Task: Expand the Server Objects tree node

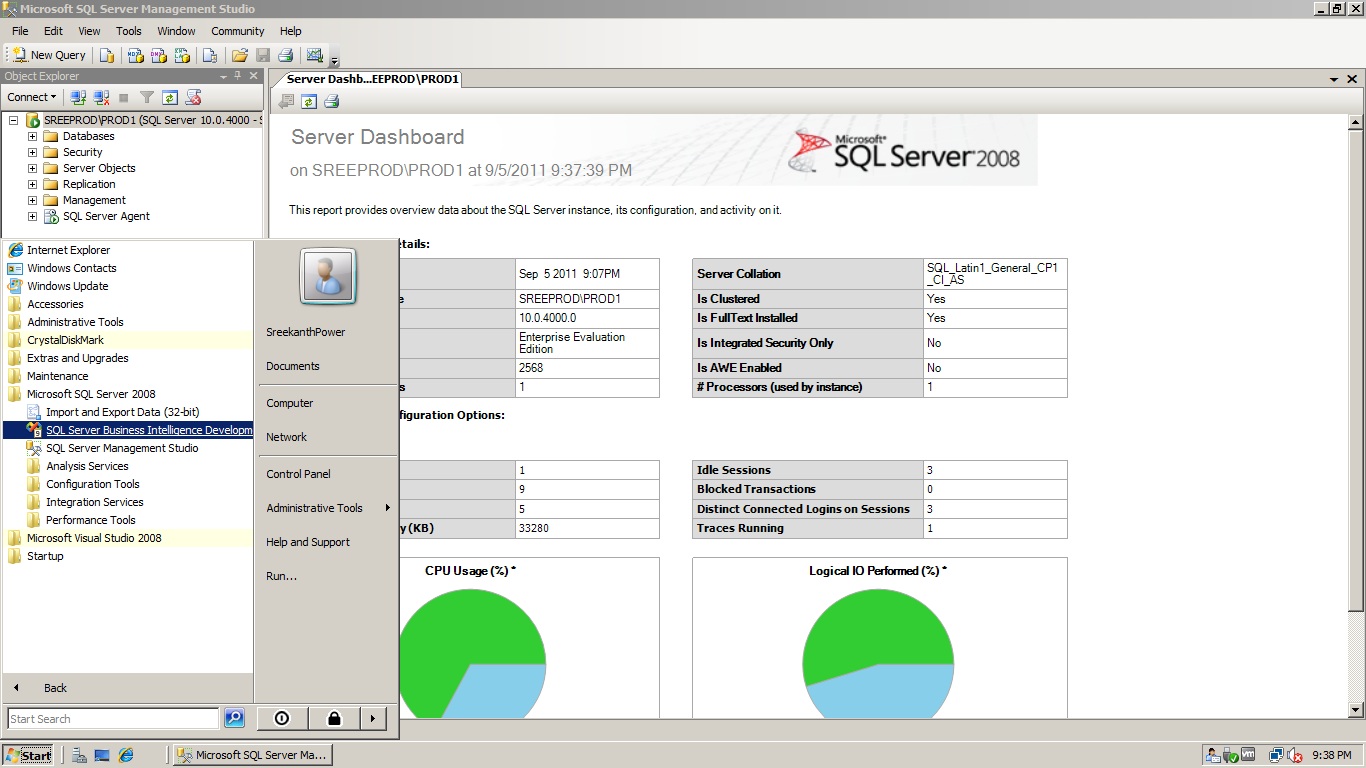Action: (32, 168)
